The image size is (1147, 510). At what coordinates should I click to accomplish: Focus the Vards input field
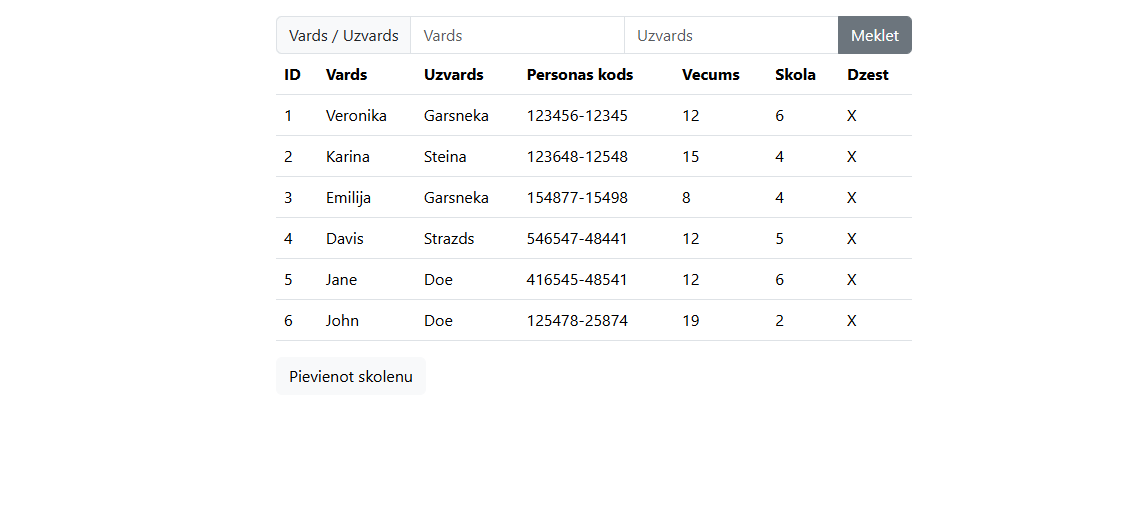517,35
